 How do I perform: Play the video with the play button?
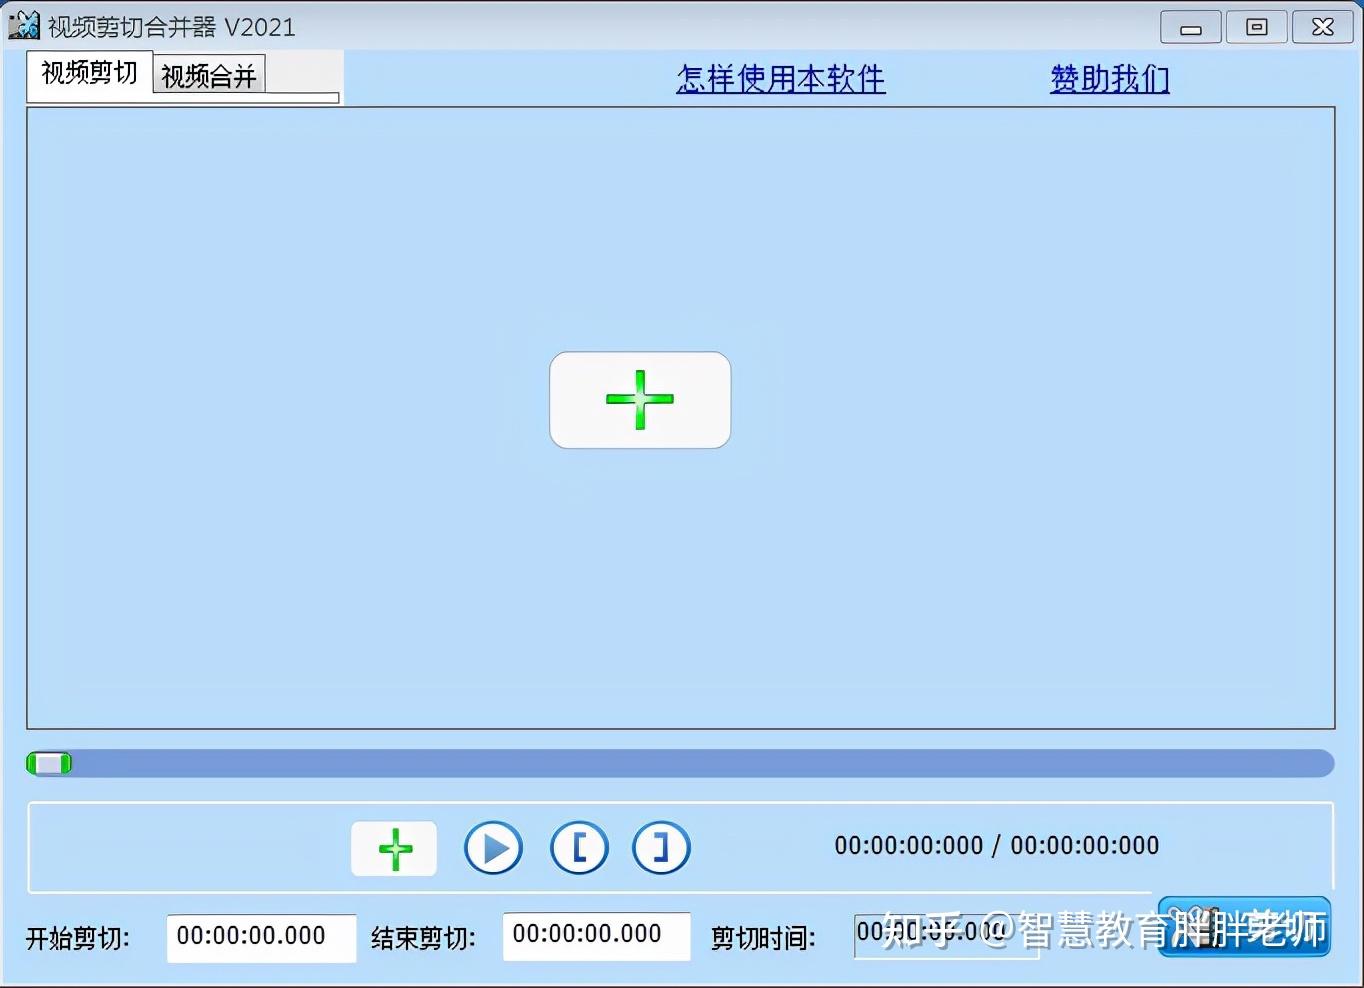click(493, 848)
